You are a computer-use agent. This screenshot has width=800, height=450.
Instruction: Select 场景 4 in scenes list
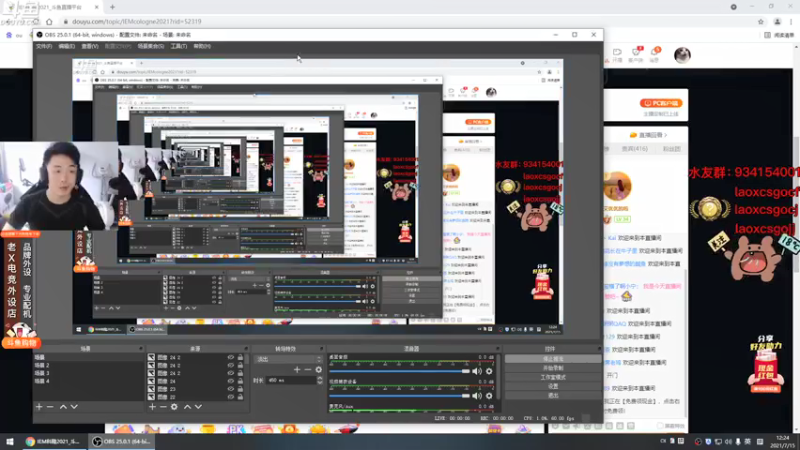coord(42,381)
